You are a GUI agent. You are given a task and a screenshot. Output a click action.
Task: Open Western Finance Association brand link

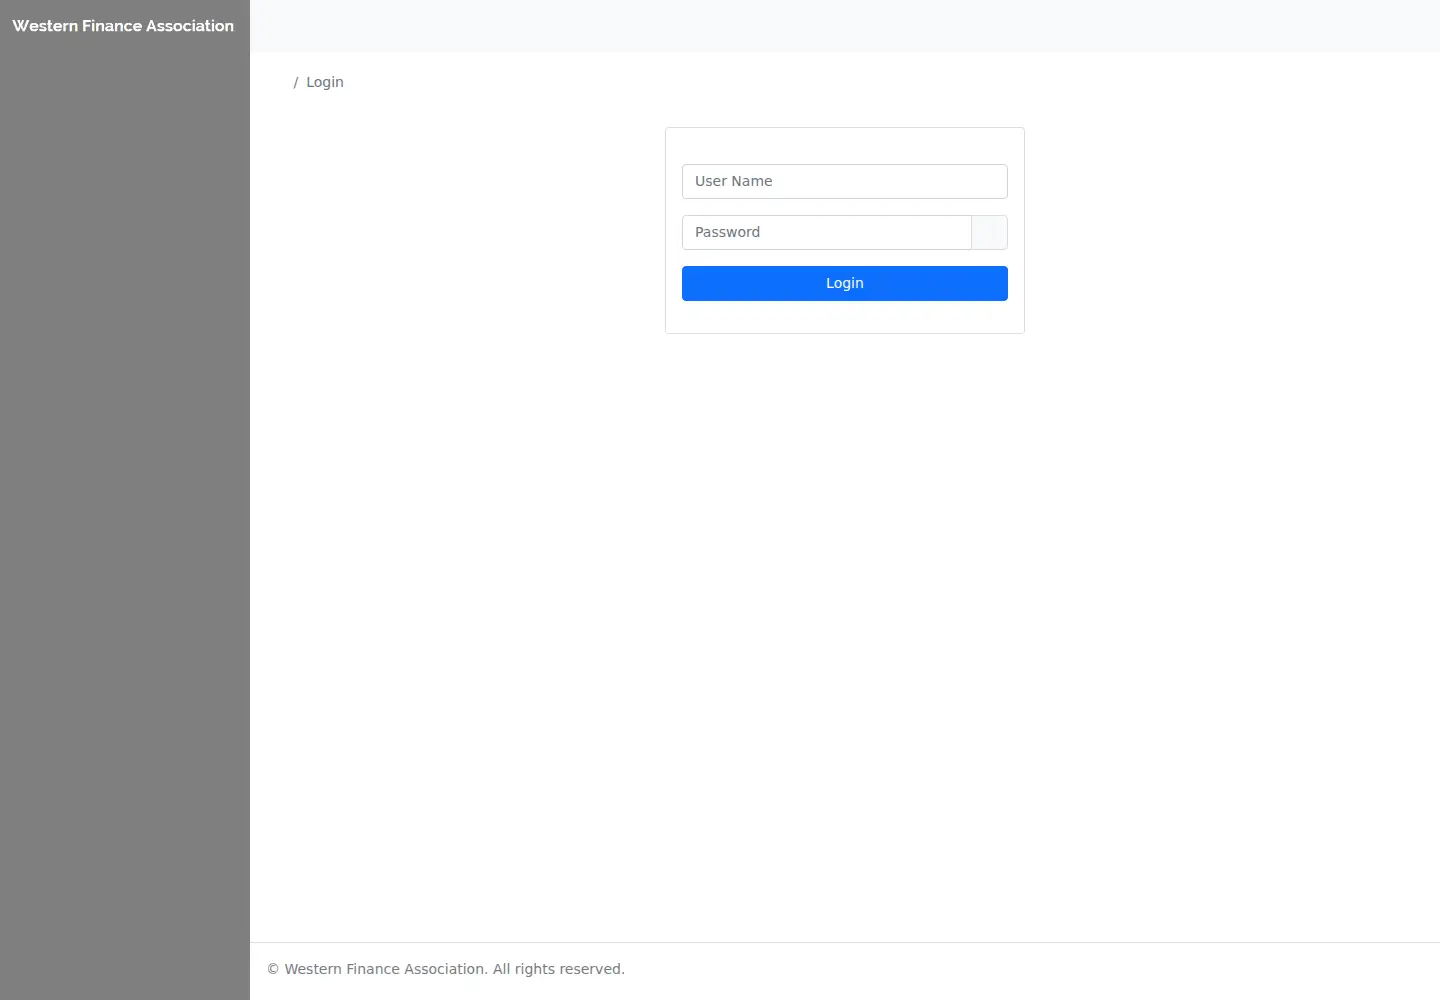tap(123, 26)
